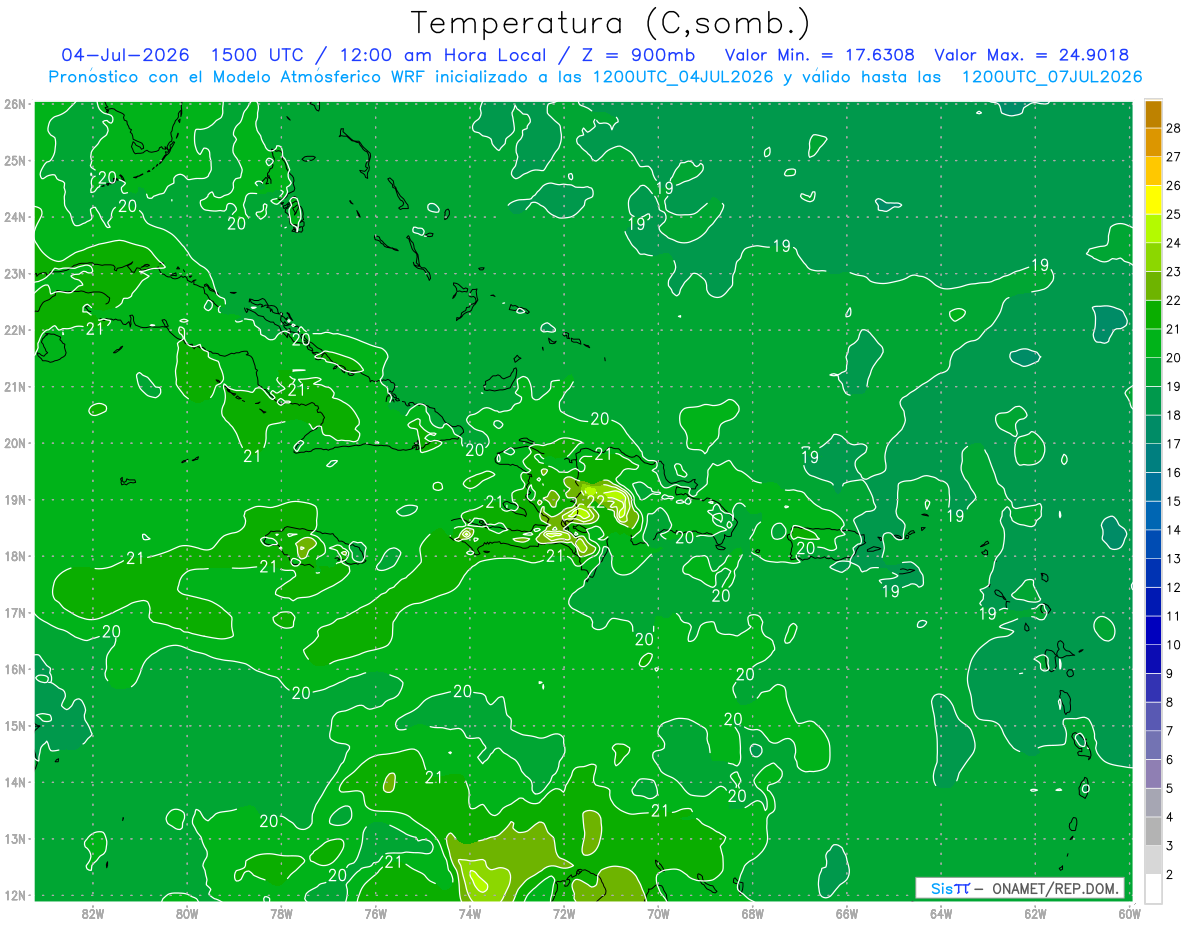This screenshot has width=1200, height=927.
Task: Click the color scale label '5'
Action: tap(1171, 788)
